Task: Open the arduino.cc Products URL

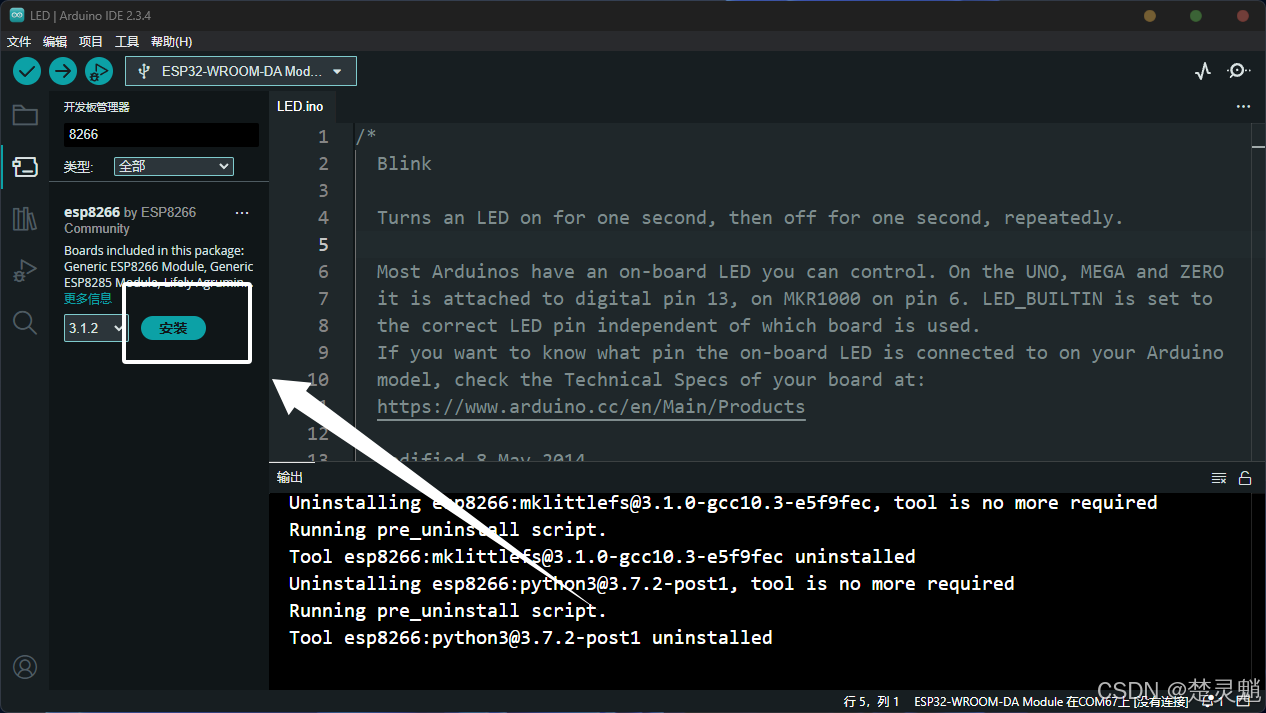Action: pyautogui.click(x=591, y=407)
